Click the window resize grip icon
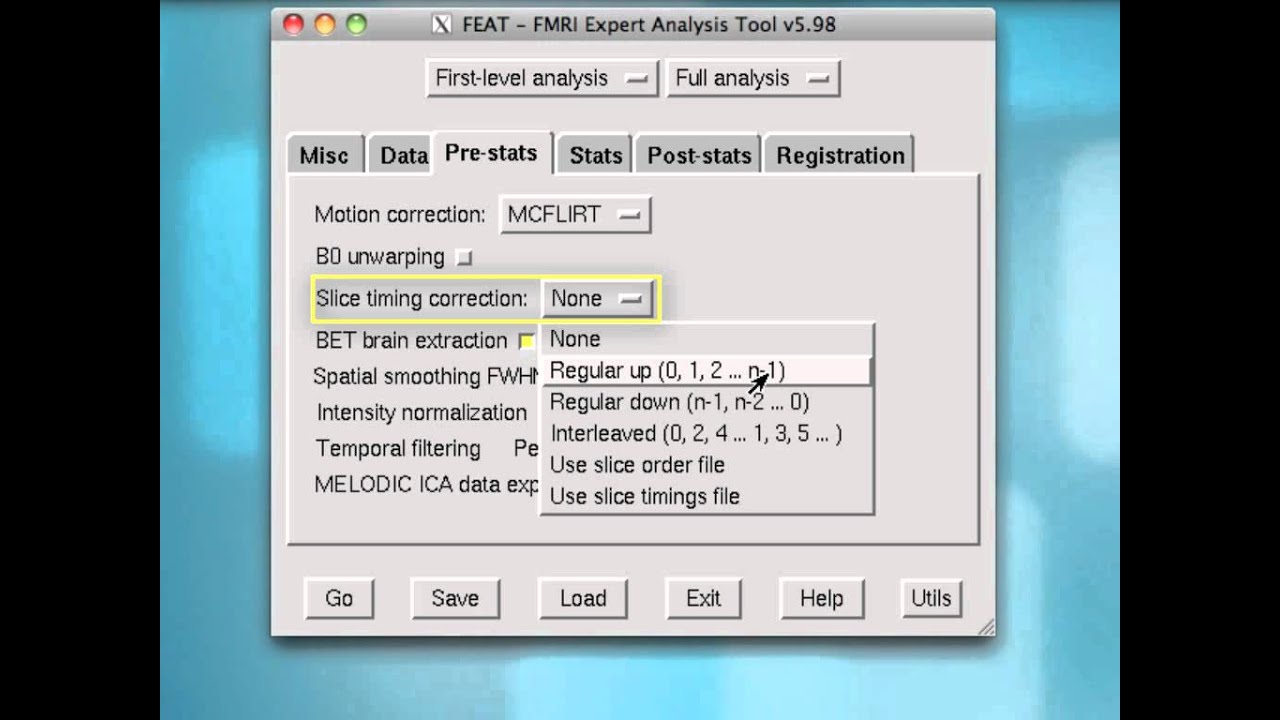Screen dimensions: 1280x720 coord(986,627)
